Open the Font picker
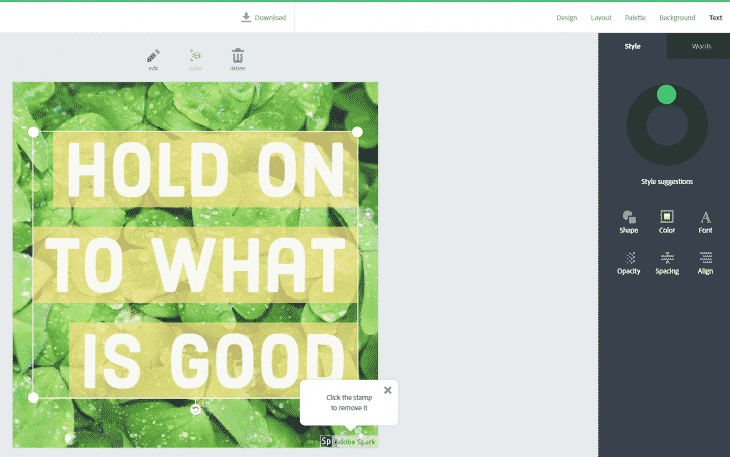730x457 pixels. [705, 222]
